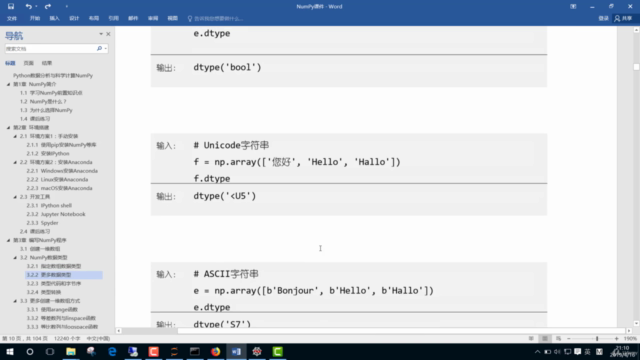
Task: Jump to heading 2.3.1 IPython shell
Action: click(49, 205)
